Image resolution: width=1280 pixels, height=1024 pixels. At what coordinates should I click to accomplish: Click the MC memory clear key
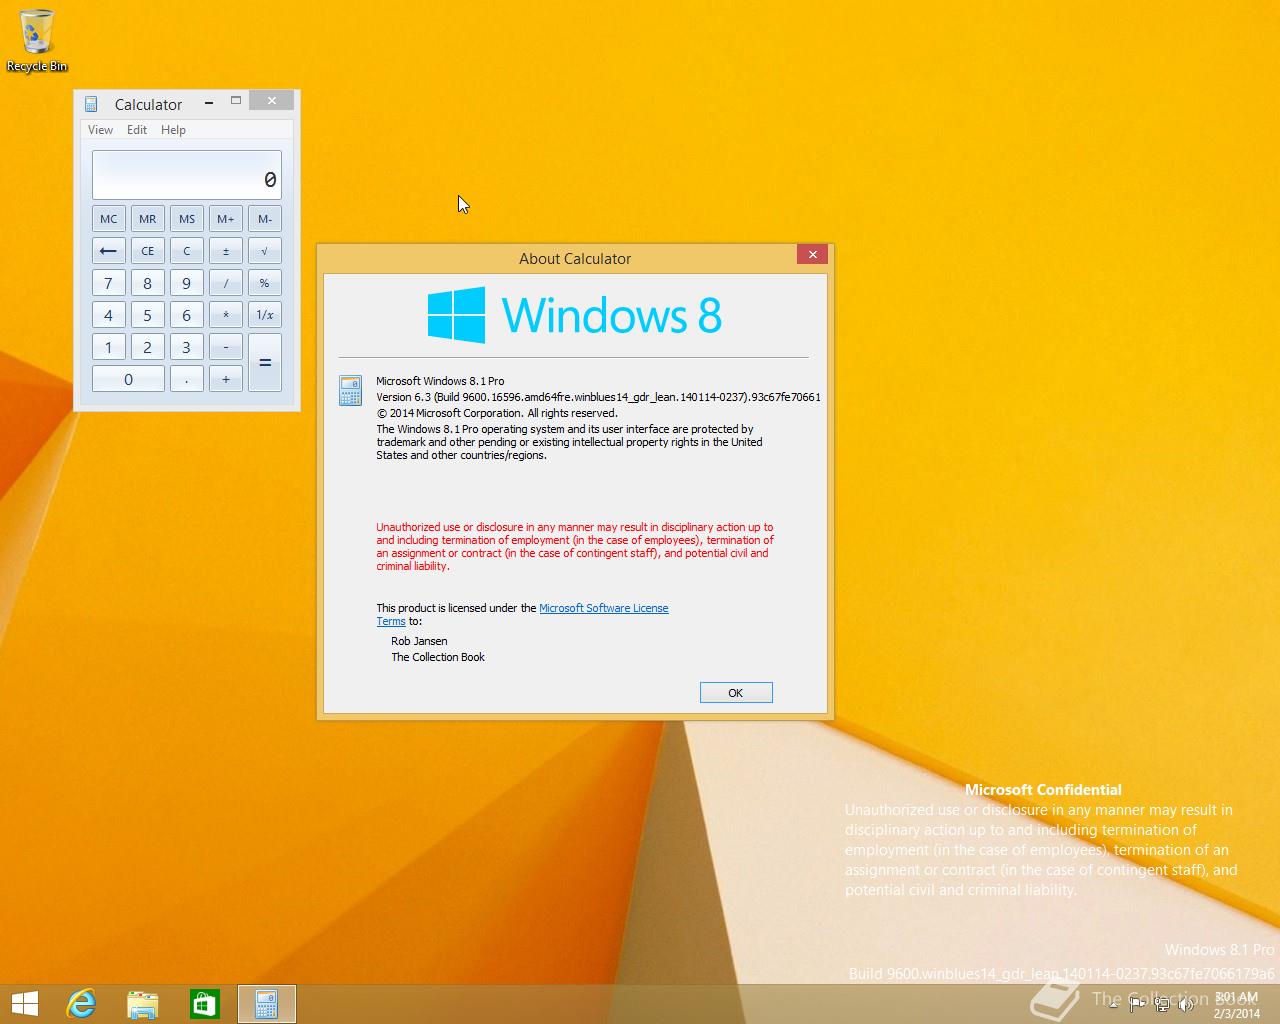tap(109, 219)
